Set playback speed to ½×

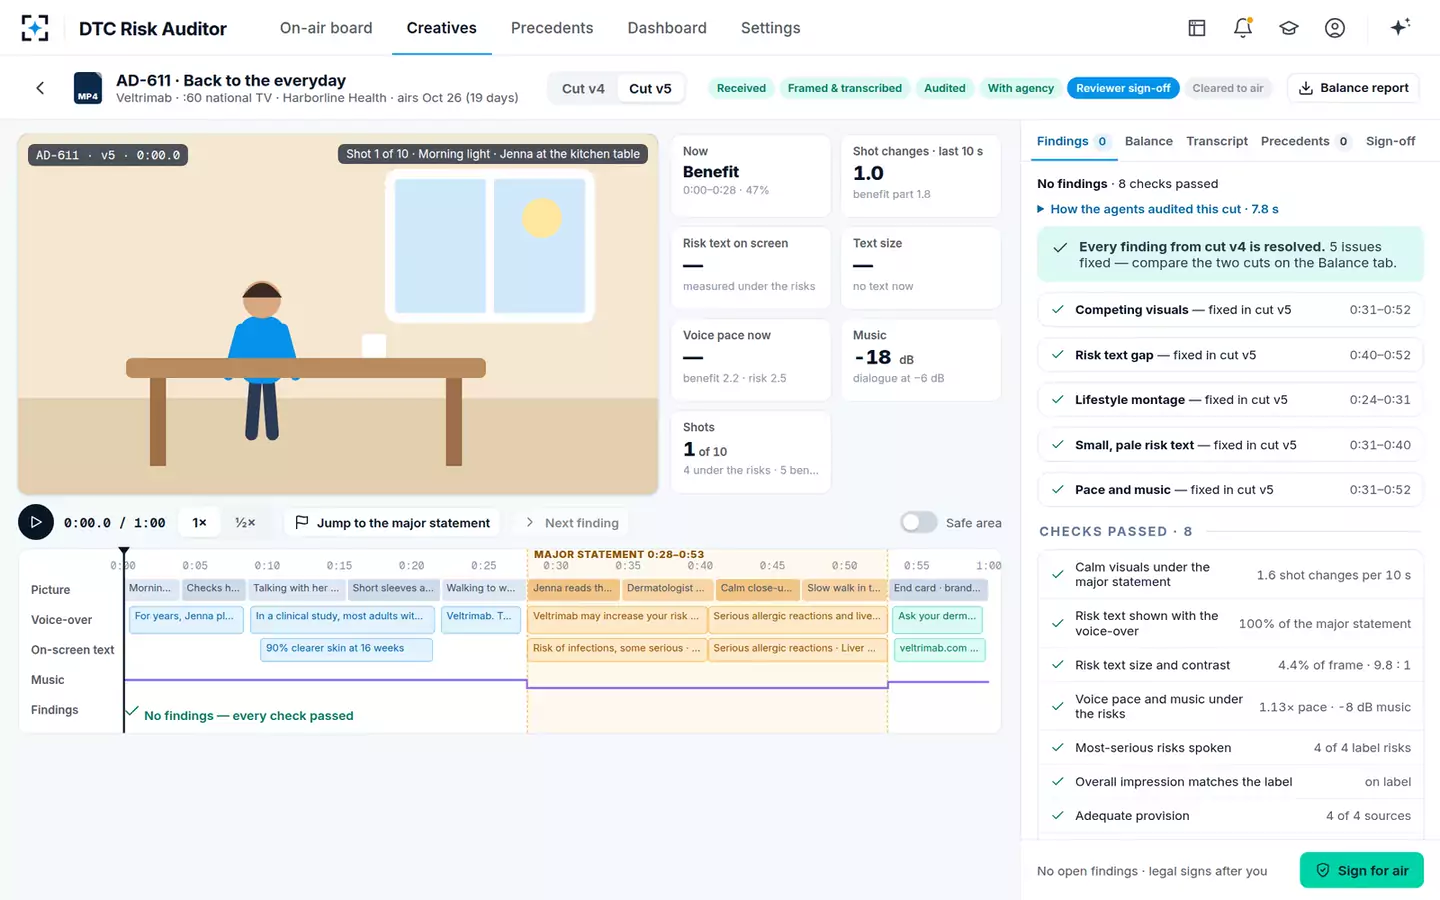pyautogui.click(x=245, y=522)
